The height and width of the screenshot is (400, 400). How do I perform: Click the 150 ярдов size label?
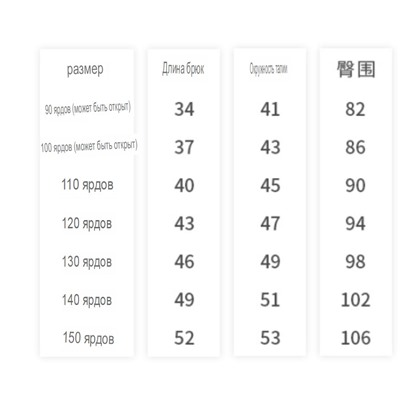coord(88,338)
